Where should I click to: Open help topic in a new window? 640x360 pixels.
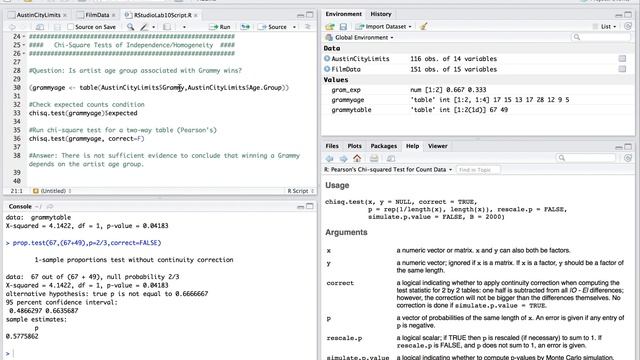pos(391,158)
